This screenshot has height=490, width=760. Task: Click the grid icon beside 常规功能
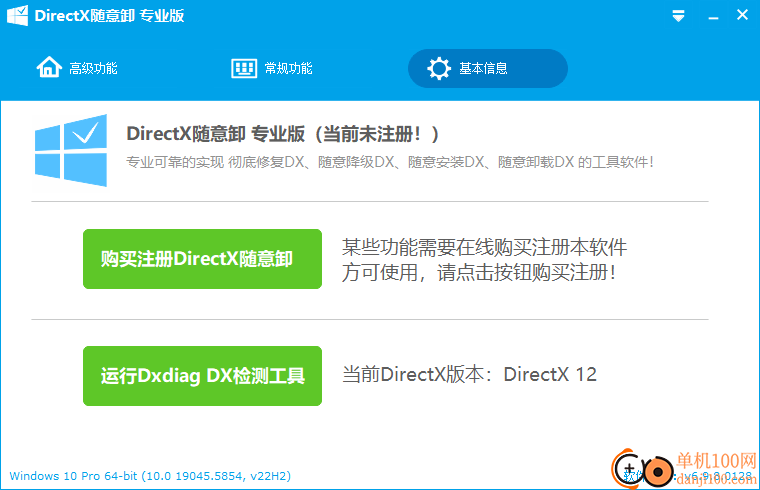coord(244,68)
